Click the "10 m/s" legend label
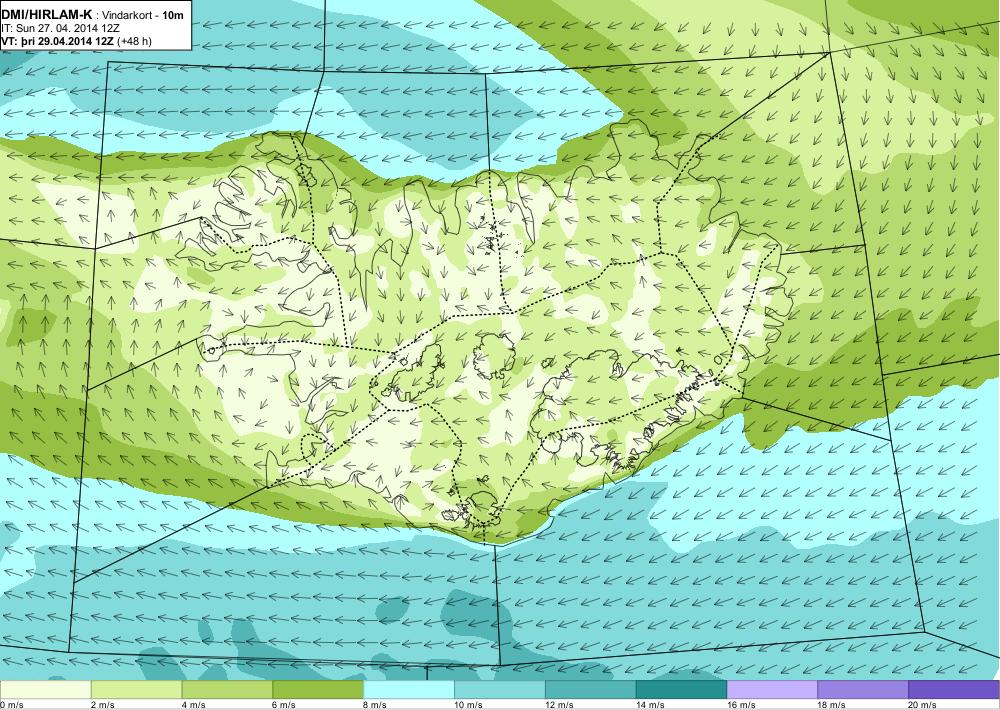 point(469,705)
